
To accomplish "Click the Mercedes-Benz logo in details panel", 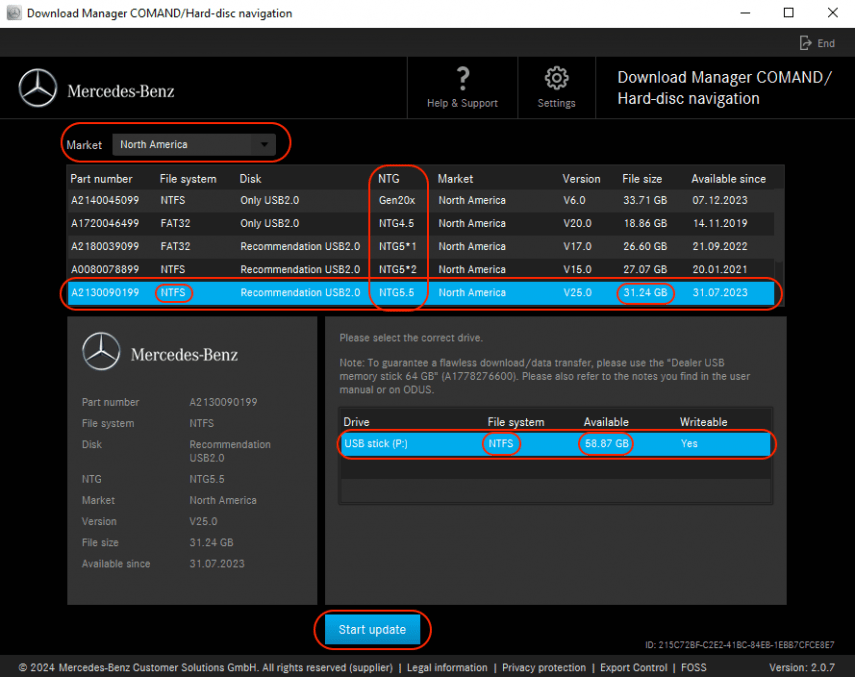I will (x=100, y=352).
